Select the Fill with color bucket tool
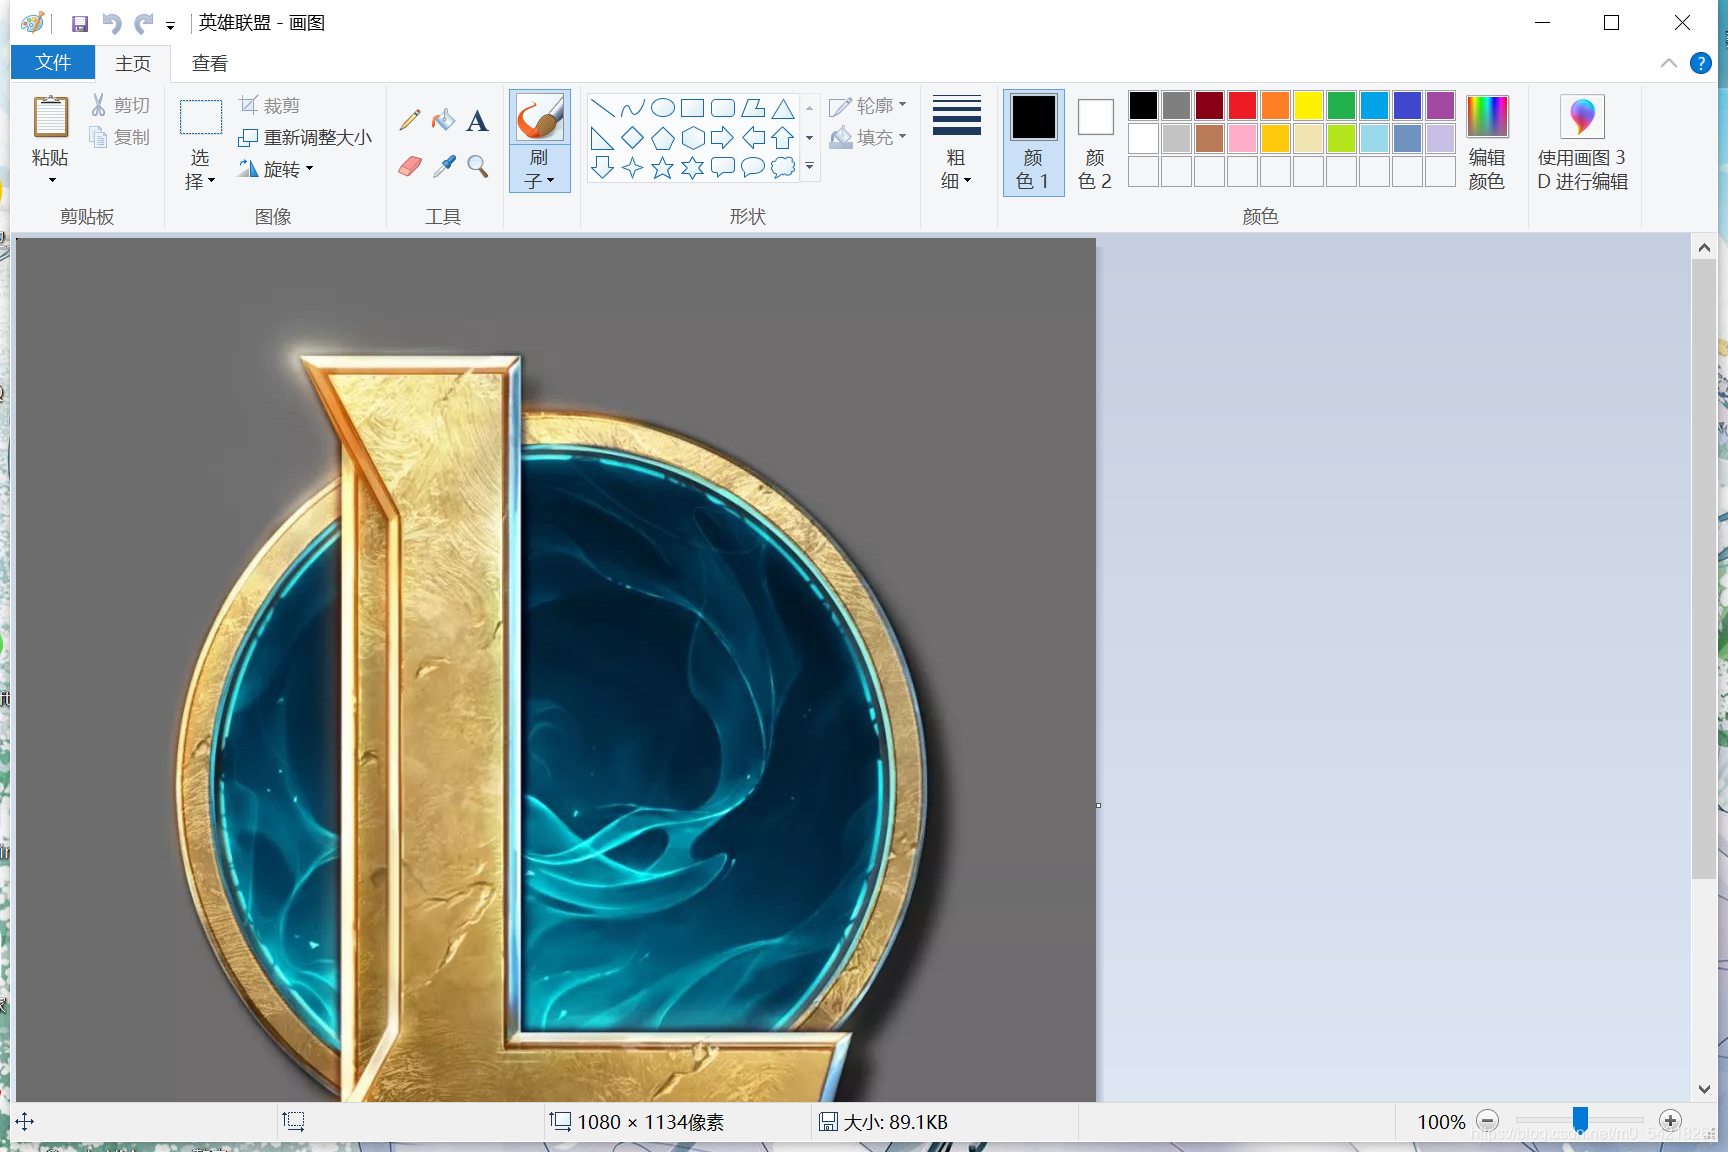Viewport: 1728px width, 1152px height. click(444, 121)
